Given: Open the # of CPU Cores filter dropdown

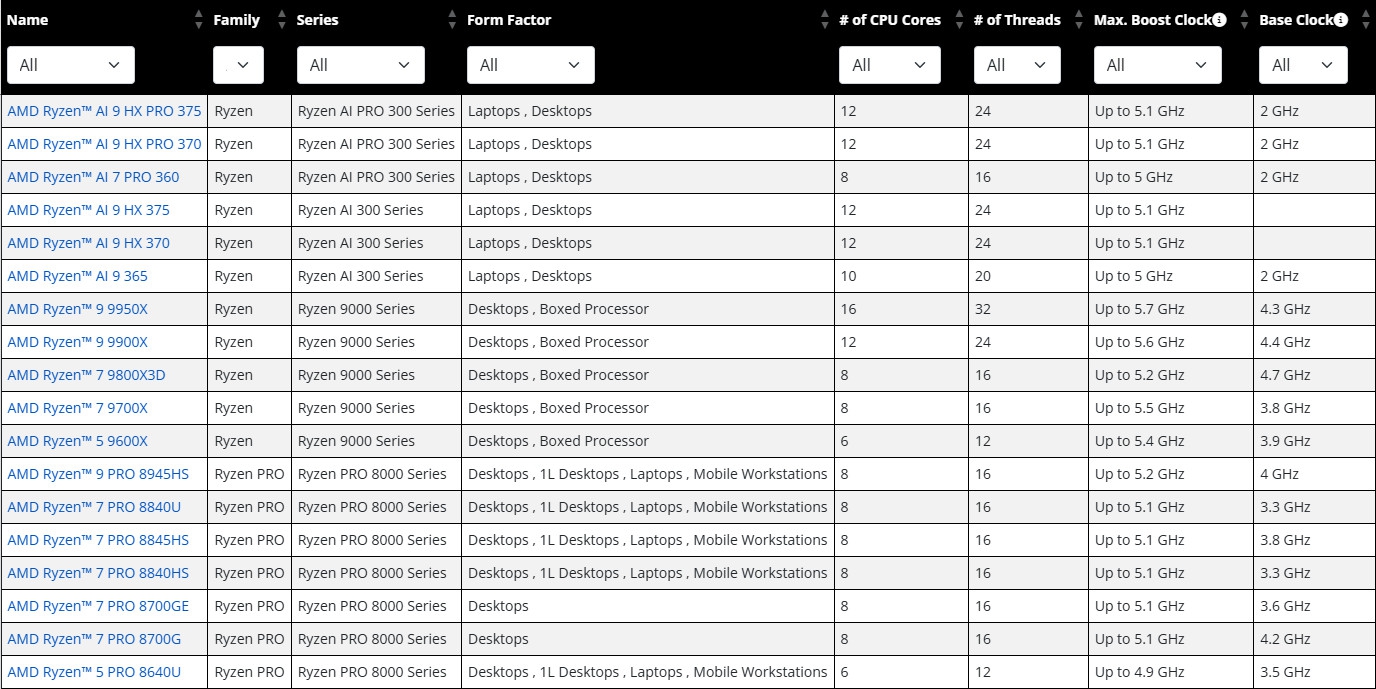Looking at the screenshot, I should point(890,65).
